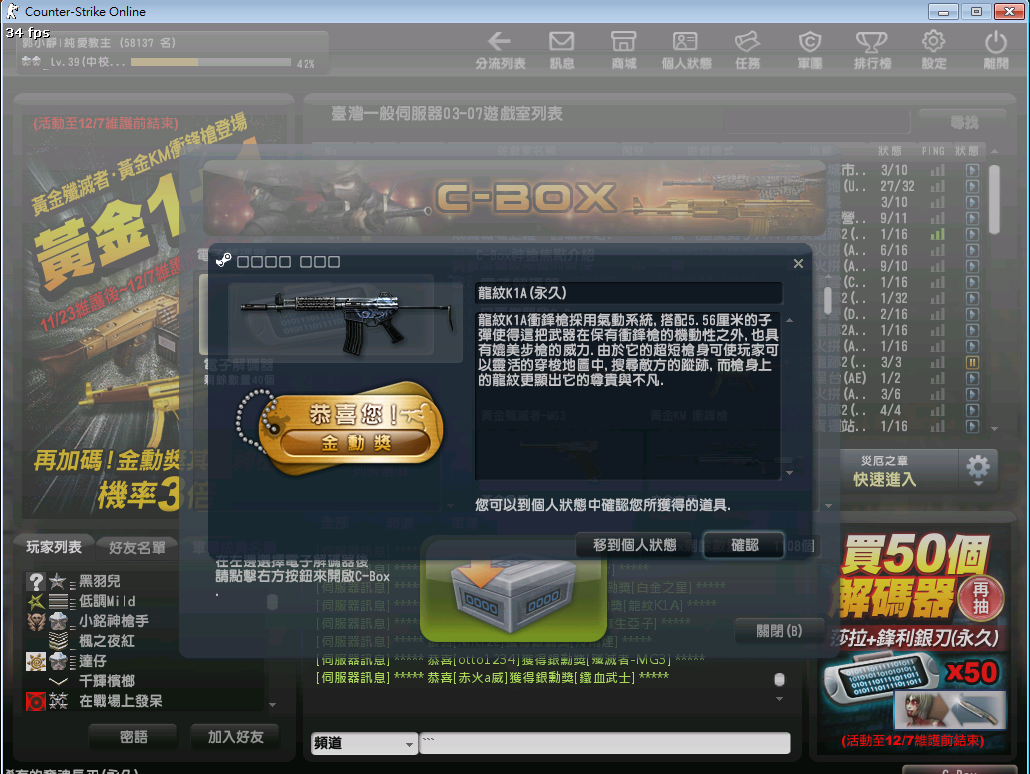Viewport: 1030px width, 774px height.
Task: Click the 加入好友 add friend button
Action: (235, 737)
